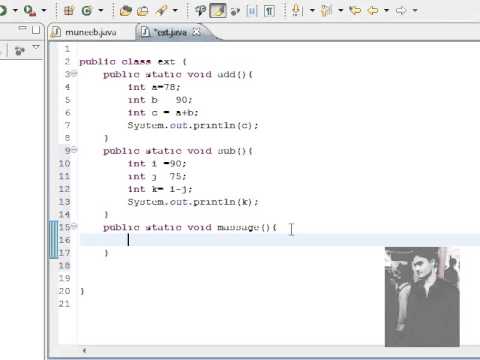Click the green Run button
Screen dimensions: 480x360
(3, 10)
